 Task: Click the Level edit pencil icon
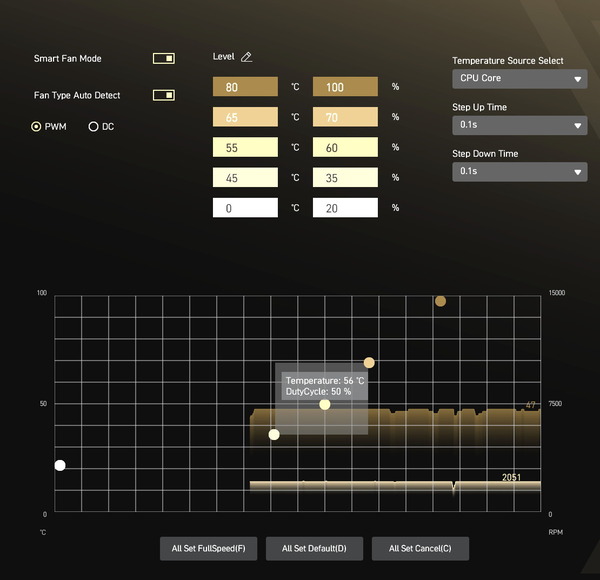pyautogui.click(x=246, y=57)
